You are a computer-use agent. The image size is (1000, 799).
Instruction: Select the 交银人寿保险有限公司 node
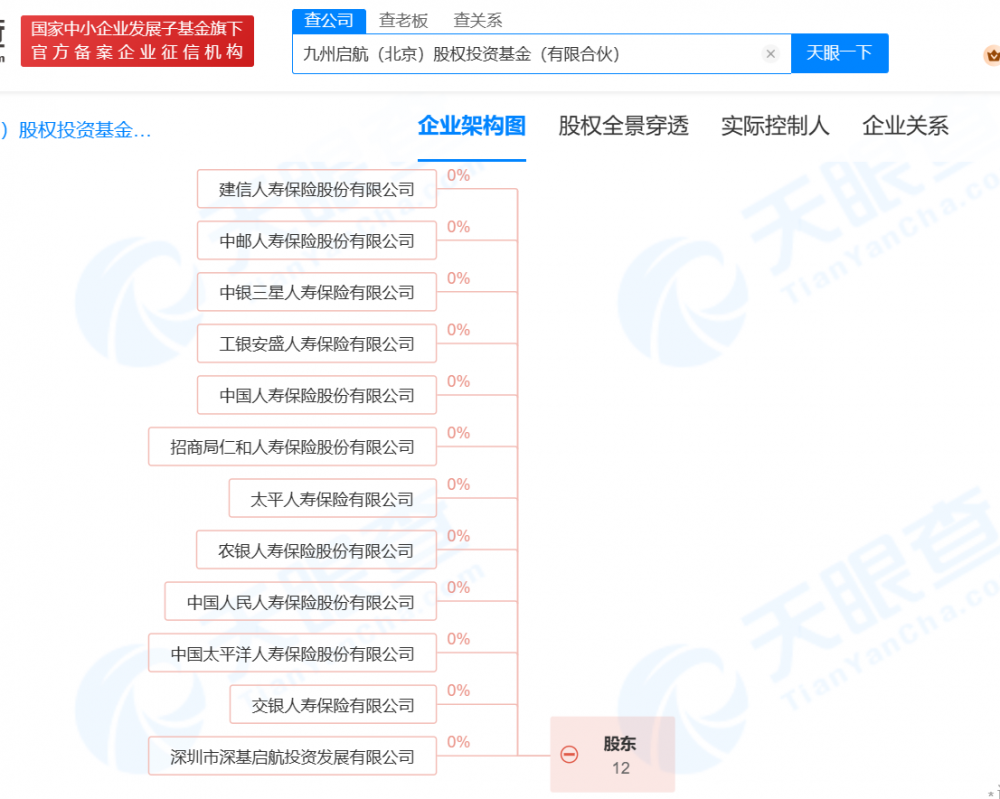click(333, 705)
